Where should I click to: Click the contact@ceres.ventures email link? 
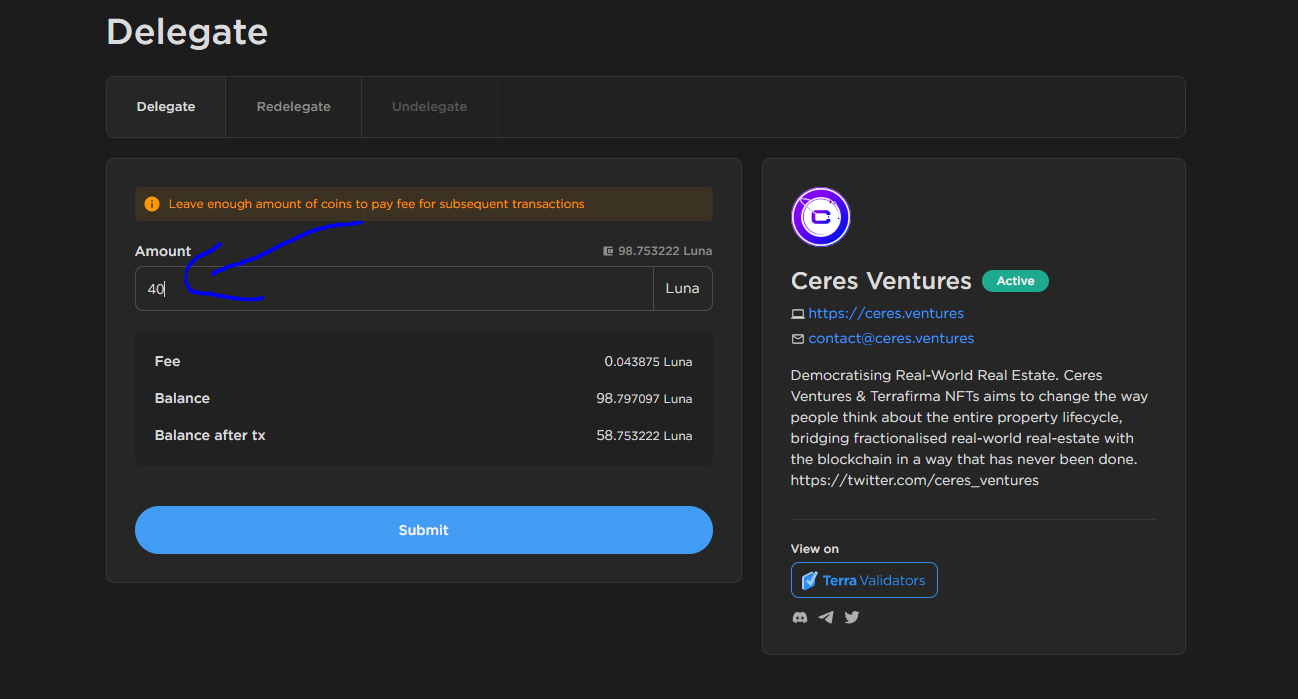tap(891, 338)
